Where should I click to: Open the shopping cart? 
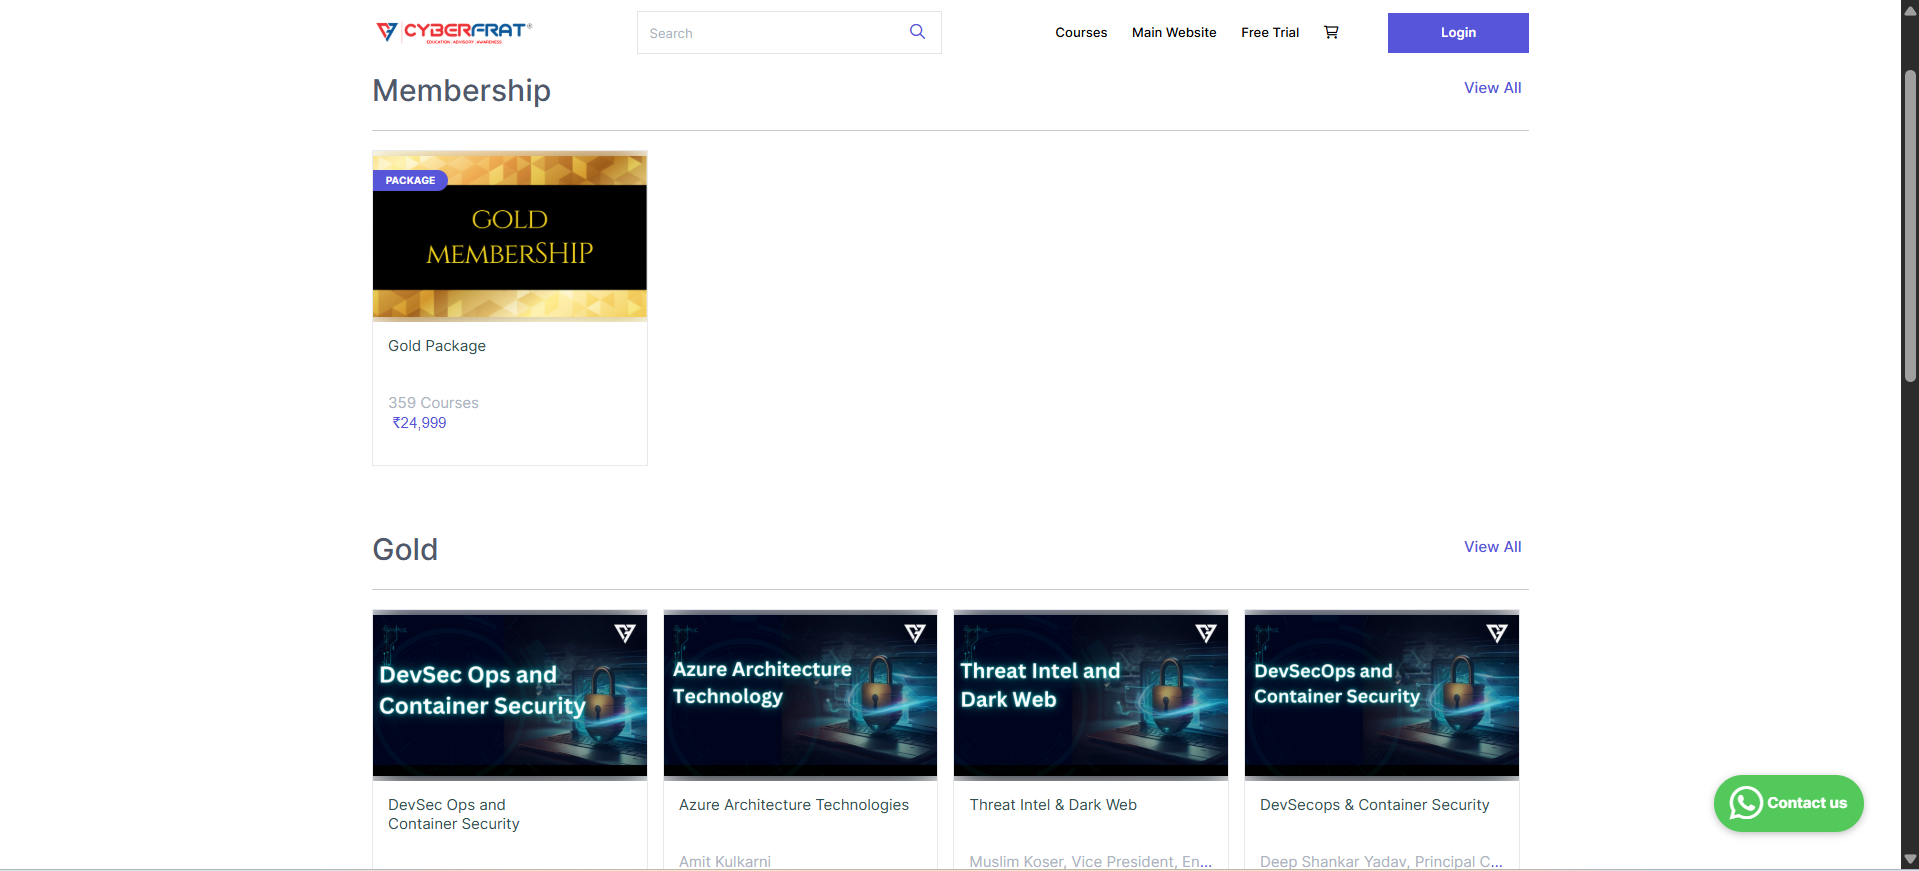tap(1331, 32)
